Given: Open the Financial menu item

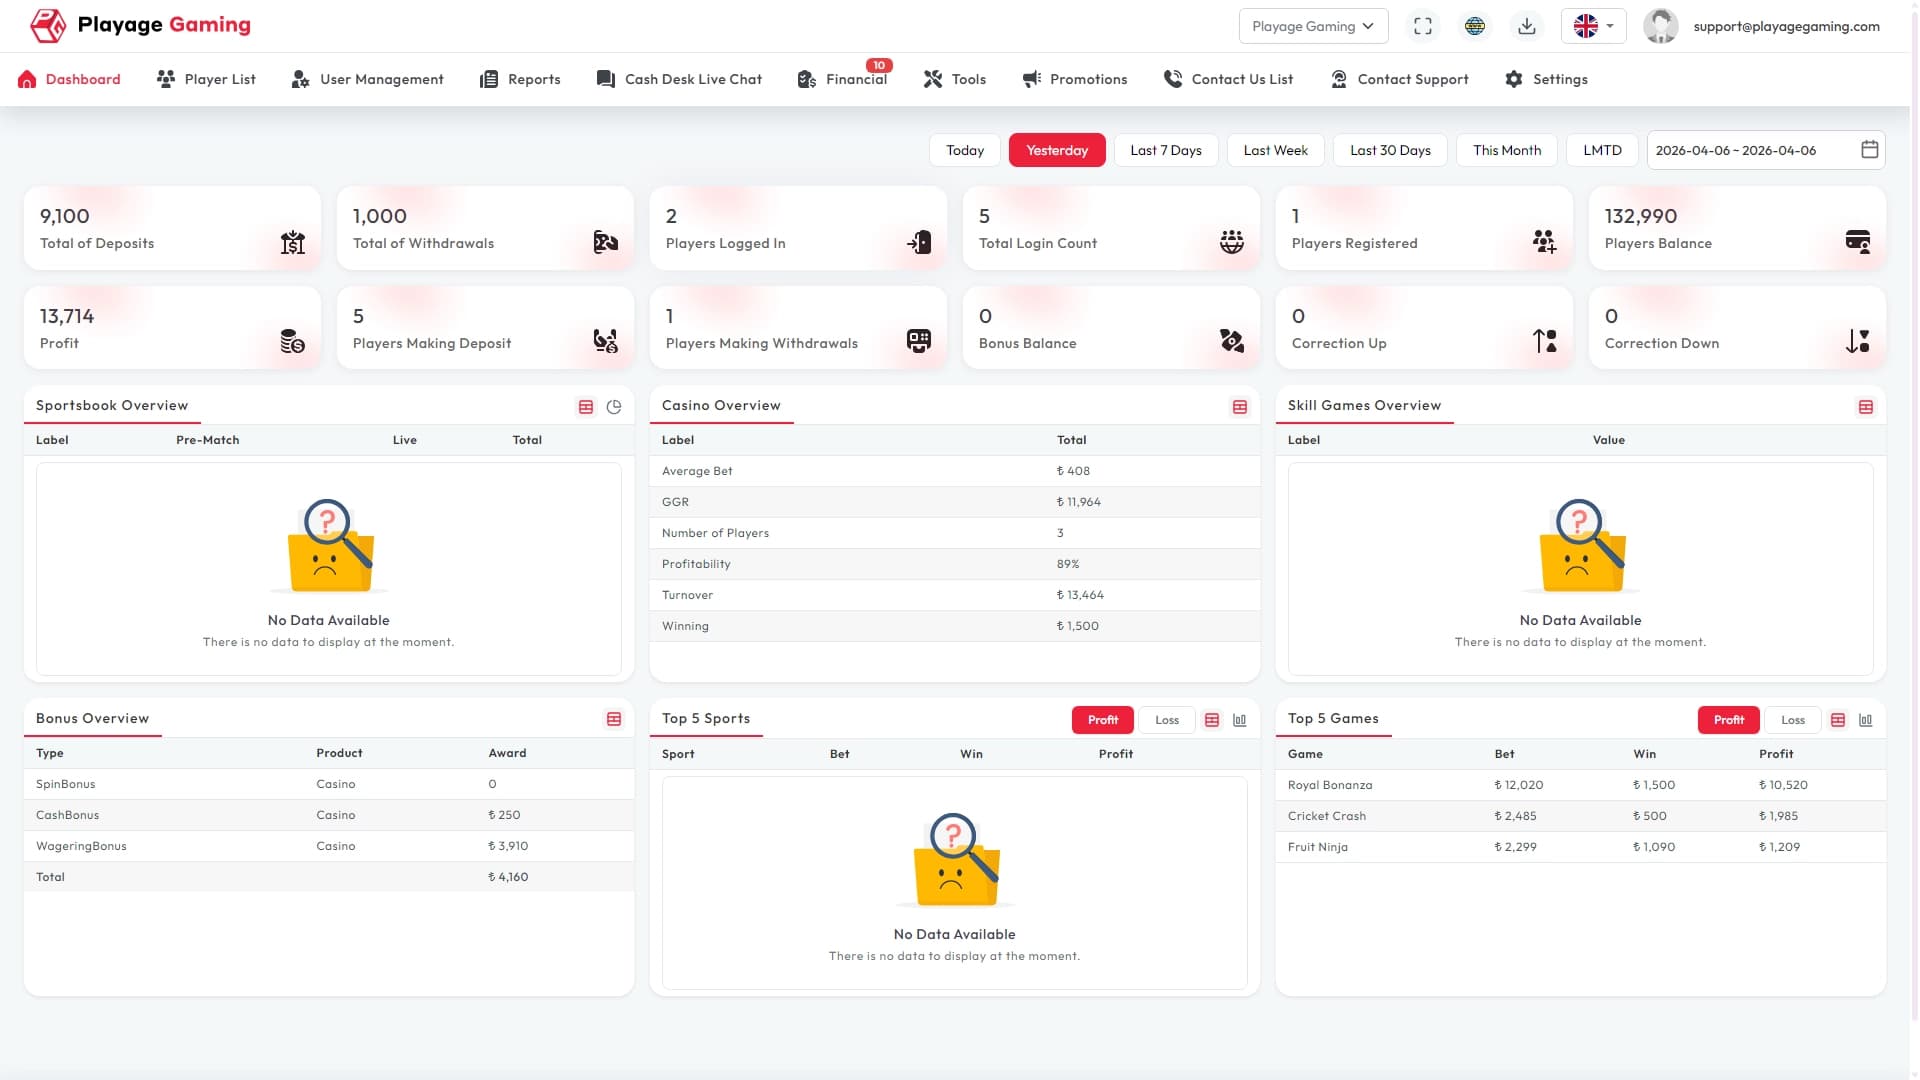Looking at the screenshot, I should (843, 79).
